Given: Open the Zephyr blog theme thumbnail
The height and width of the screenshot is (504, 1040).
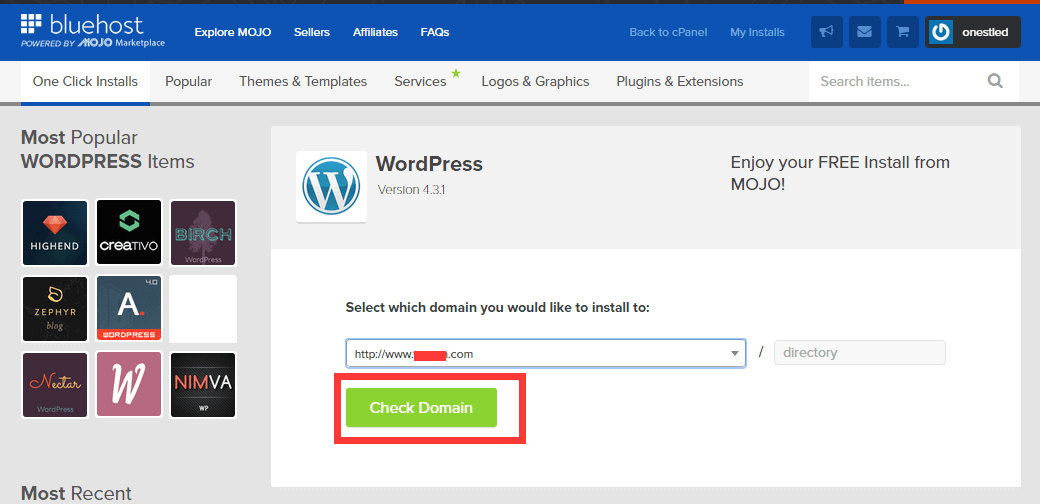Looking at the screenshot, I should 55,309.
